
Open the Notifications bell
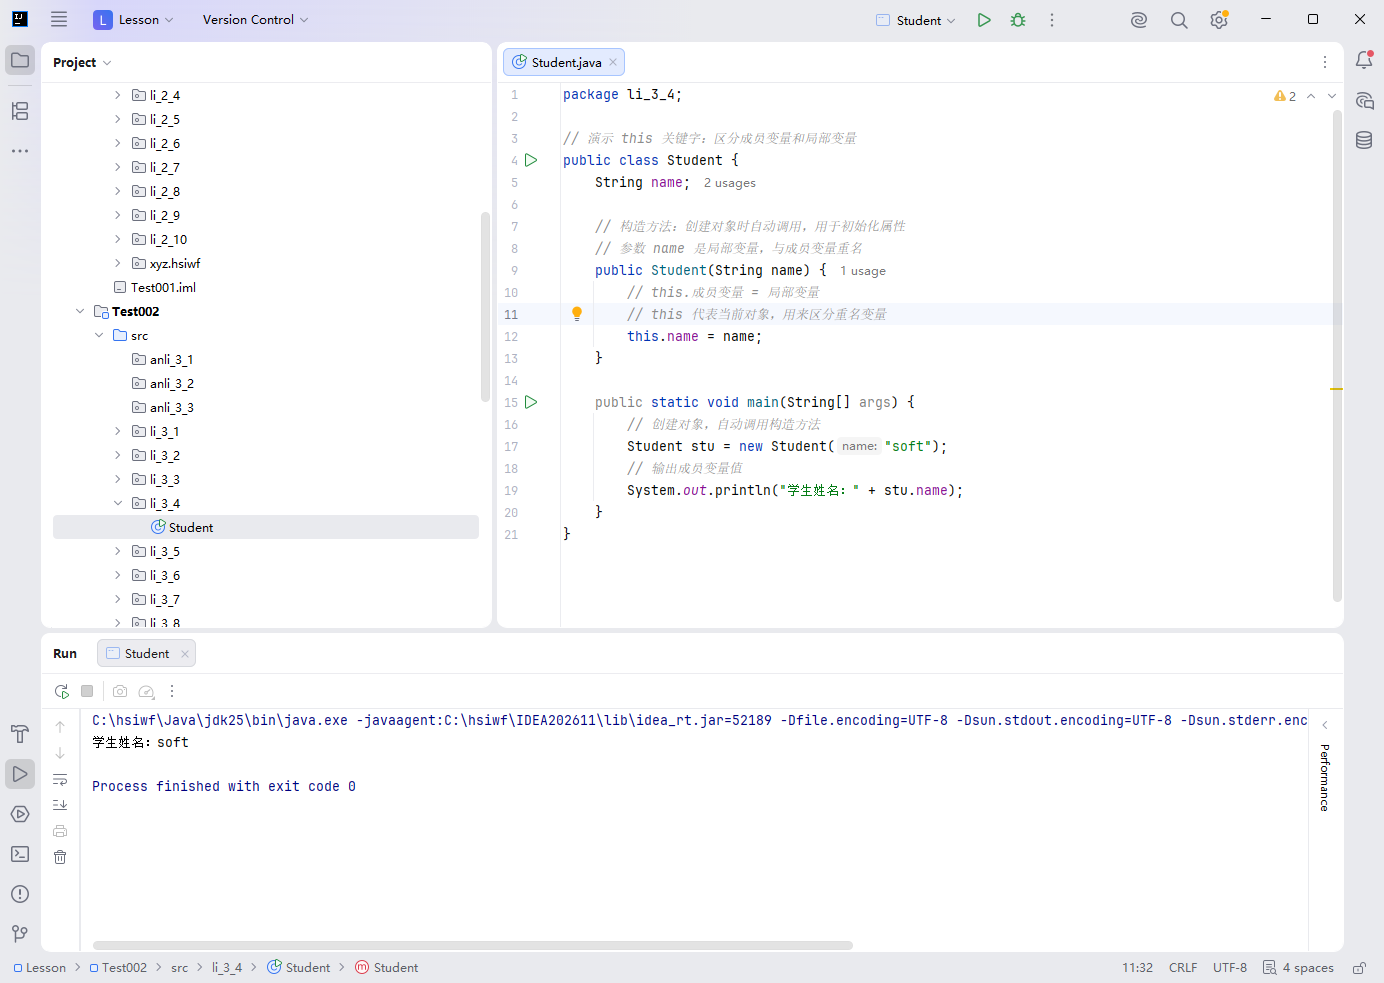(1364, 60)
